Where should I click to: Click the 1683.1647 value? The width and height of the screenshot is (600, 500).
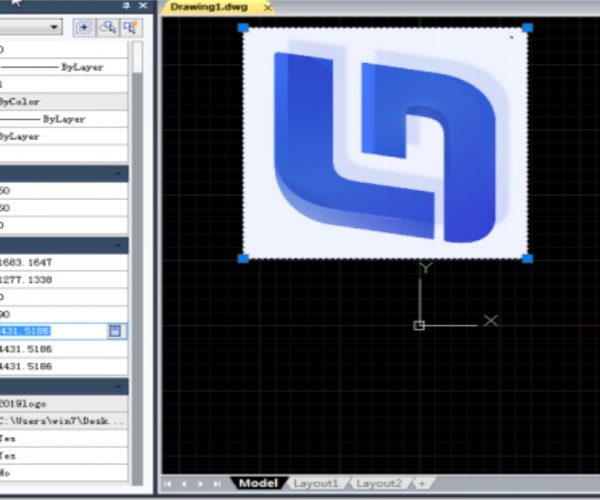point(26,262)
